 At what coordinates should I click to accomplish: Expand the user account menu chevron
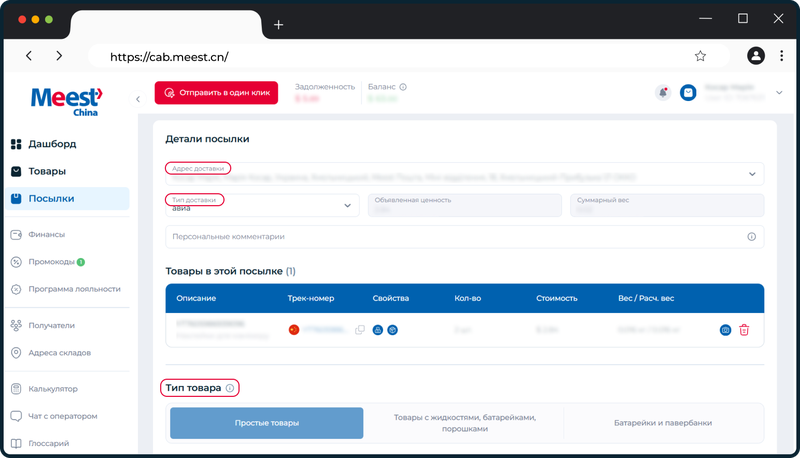click(x=779, y=93)
